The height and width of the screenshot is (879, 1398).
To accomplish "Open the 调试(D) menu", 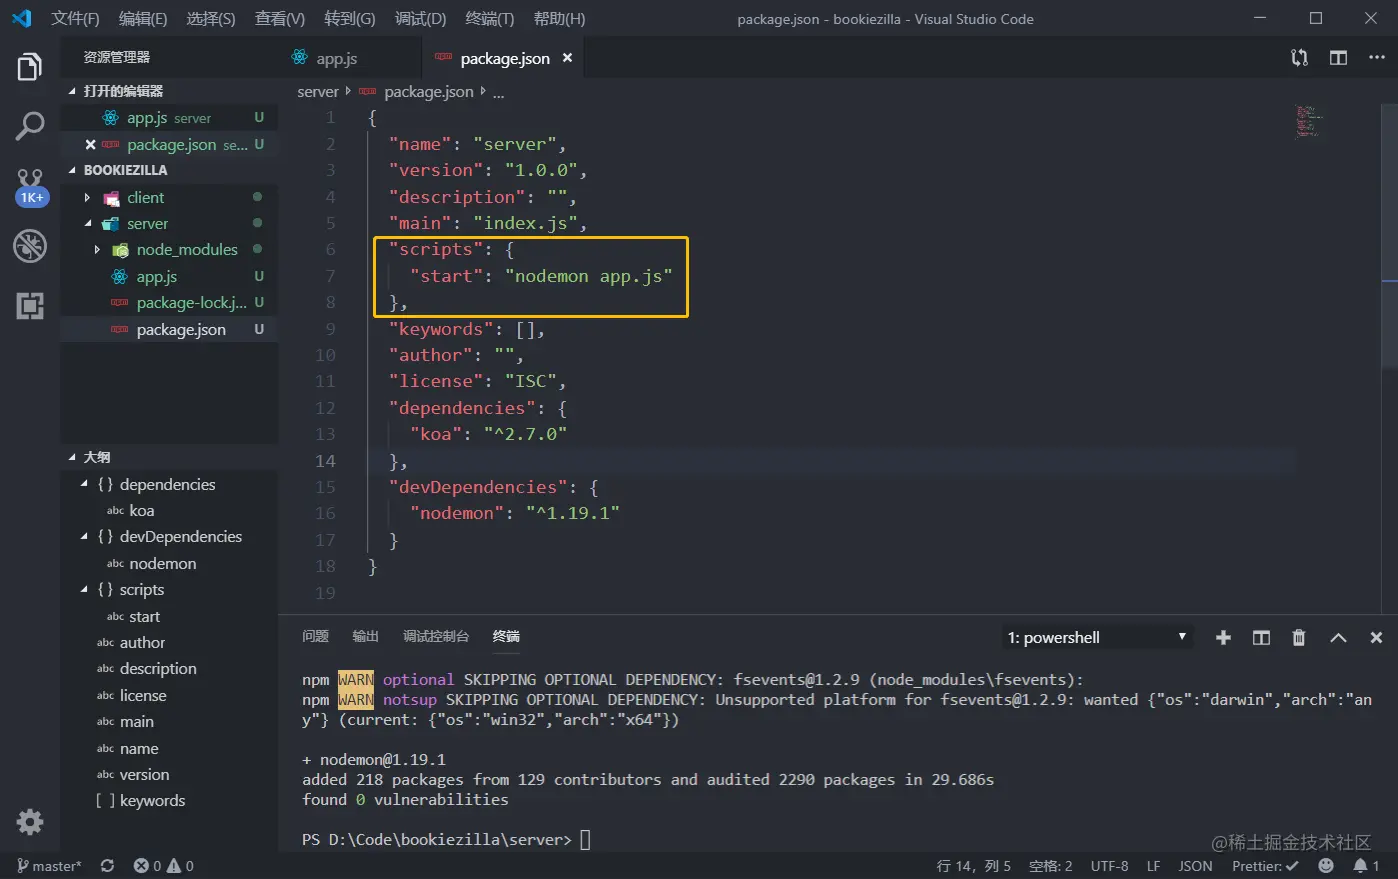I will pyautogui.click(x=420, y=19).
